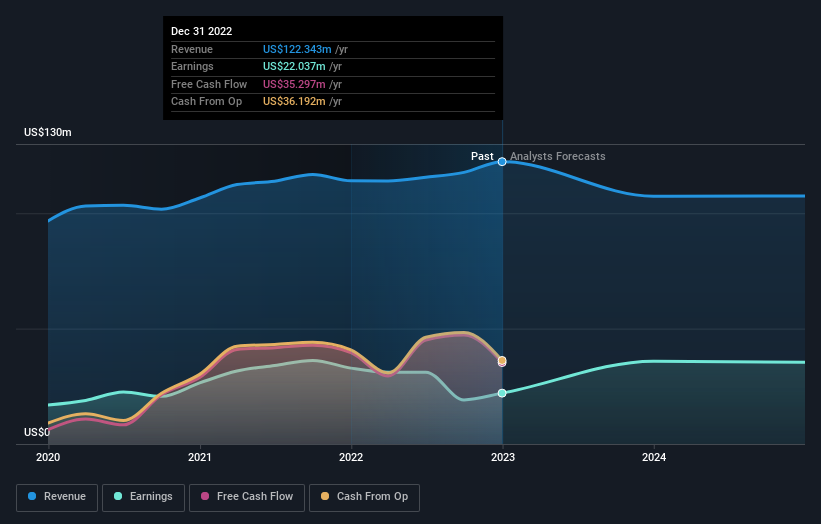This screenshot has height=524, width=821.
Task: Click the 2023 x-axis label
Action: (x=503, y=458)
